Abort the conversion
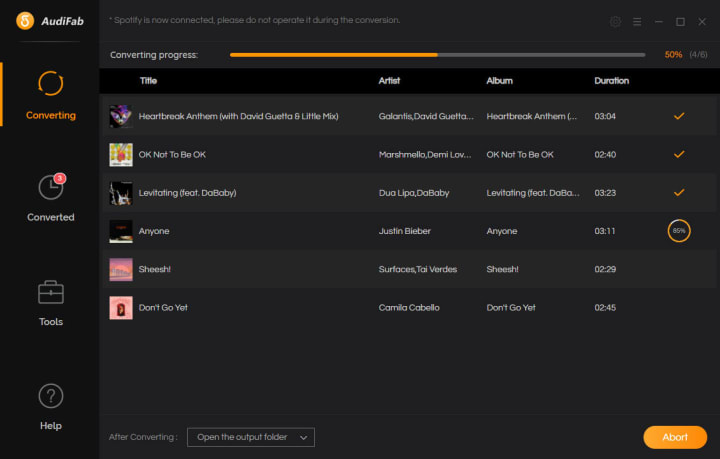This screenshot has height=459, width=720. point(675,437)
